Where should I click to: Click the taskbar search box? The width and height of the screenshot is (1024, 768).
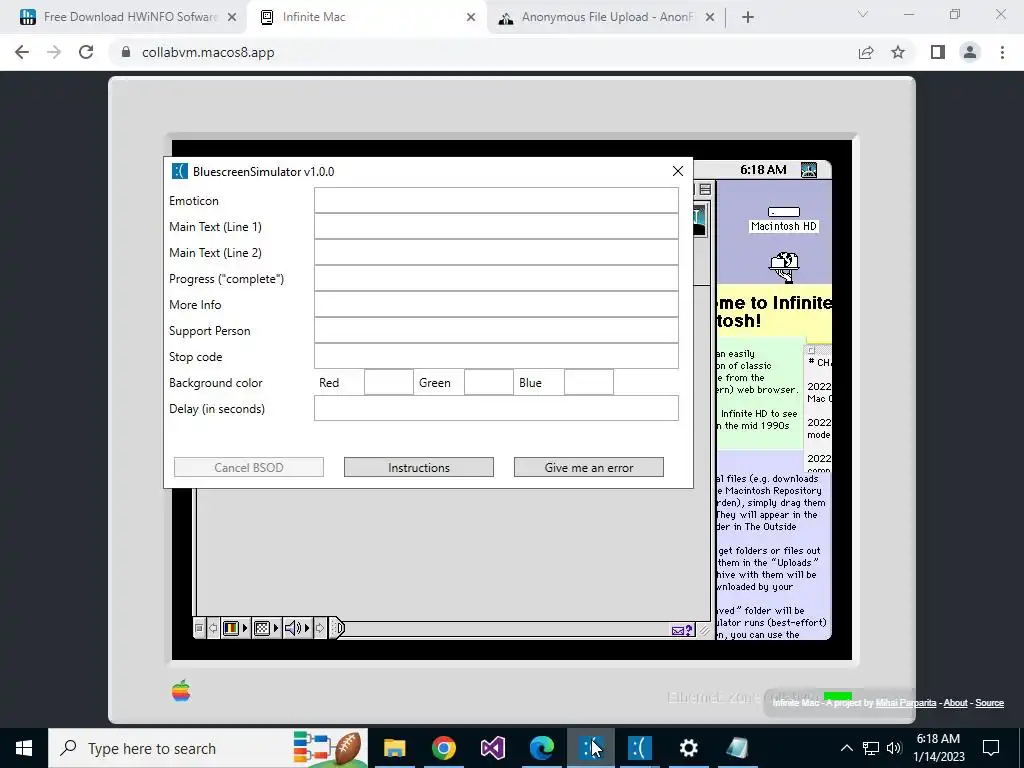tap(208, 748)
